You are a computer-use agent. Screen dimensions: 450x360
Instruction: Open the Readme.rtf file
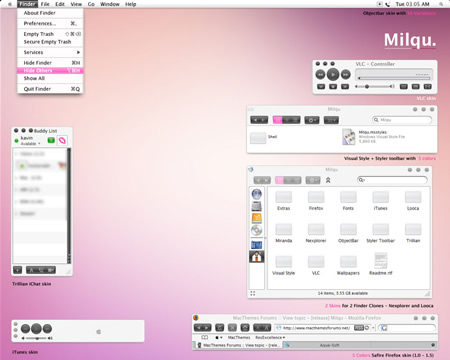[381, 264]
